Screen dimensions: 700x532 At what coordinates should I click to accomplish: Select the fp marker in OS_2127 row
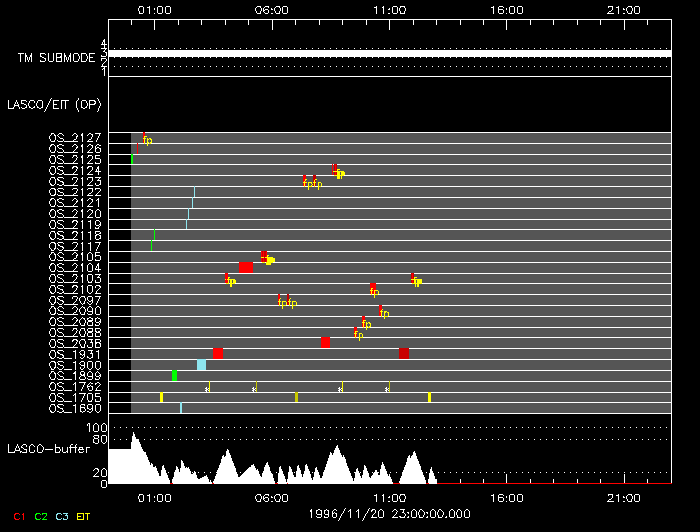(x=147, y=140)
